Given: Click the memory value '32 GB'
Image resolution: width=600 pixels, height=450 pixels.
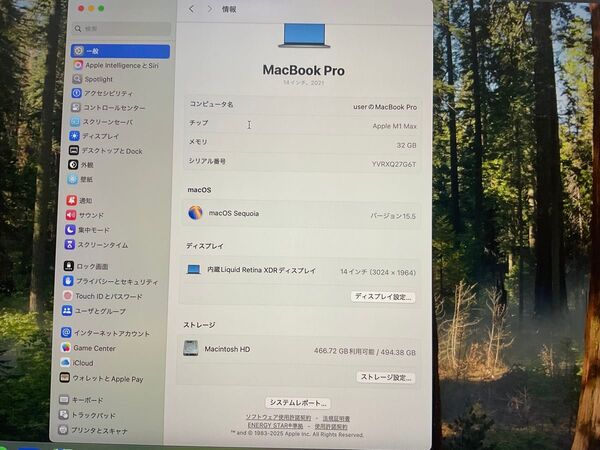Looking at the screenshot, I should [x=406, y=145].
